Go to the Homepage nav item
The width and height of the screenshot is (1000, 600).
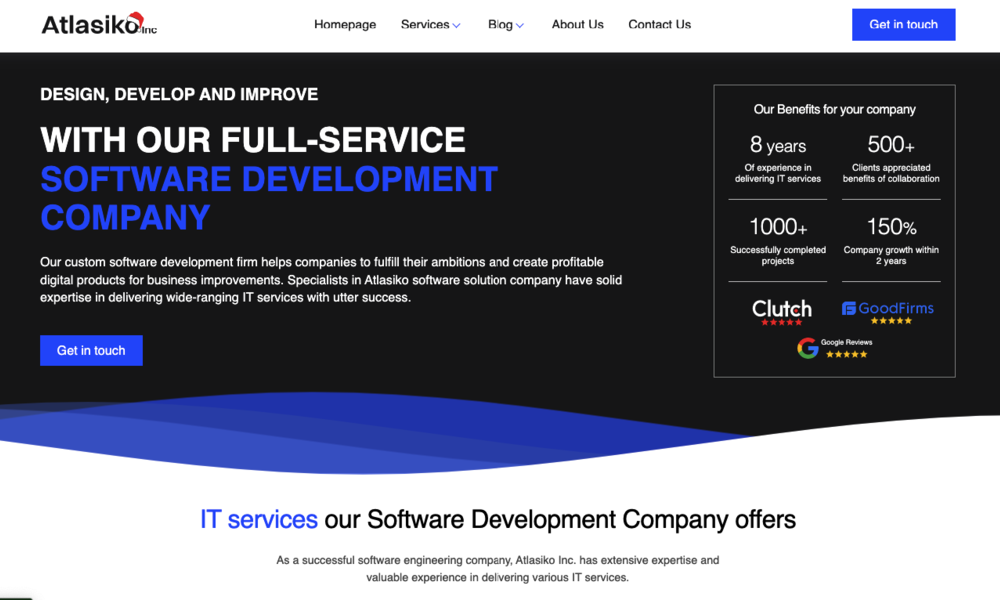coord(345,24)
